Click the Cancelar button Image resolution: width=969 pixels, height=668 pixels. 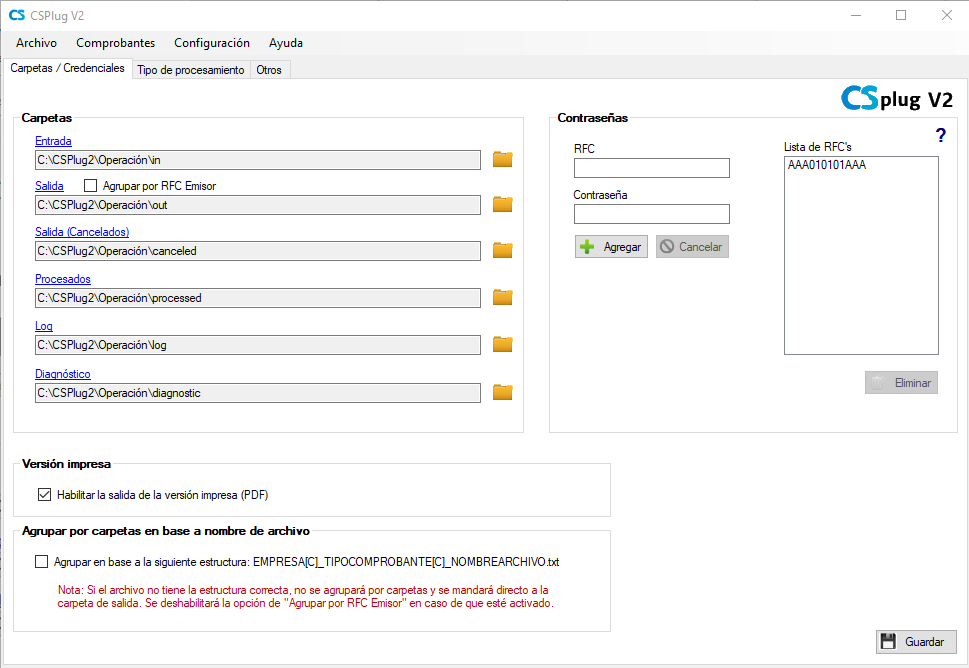tap(692, 247)
